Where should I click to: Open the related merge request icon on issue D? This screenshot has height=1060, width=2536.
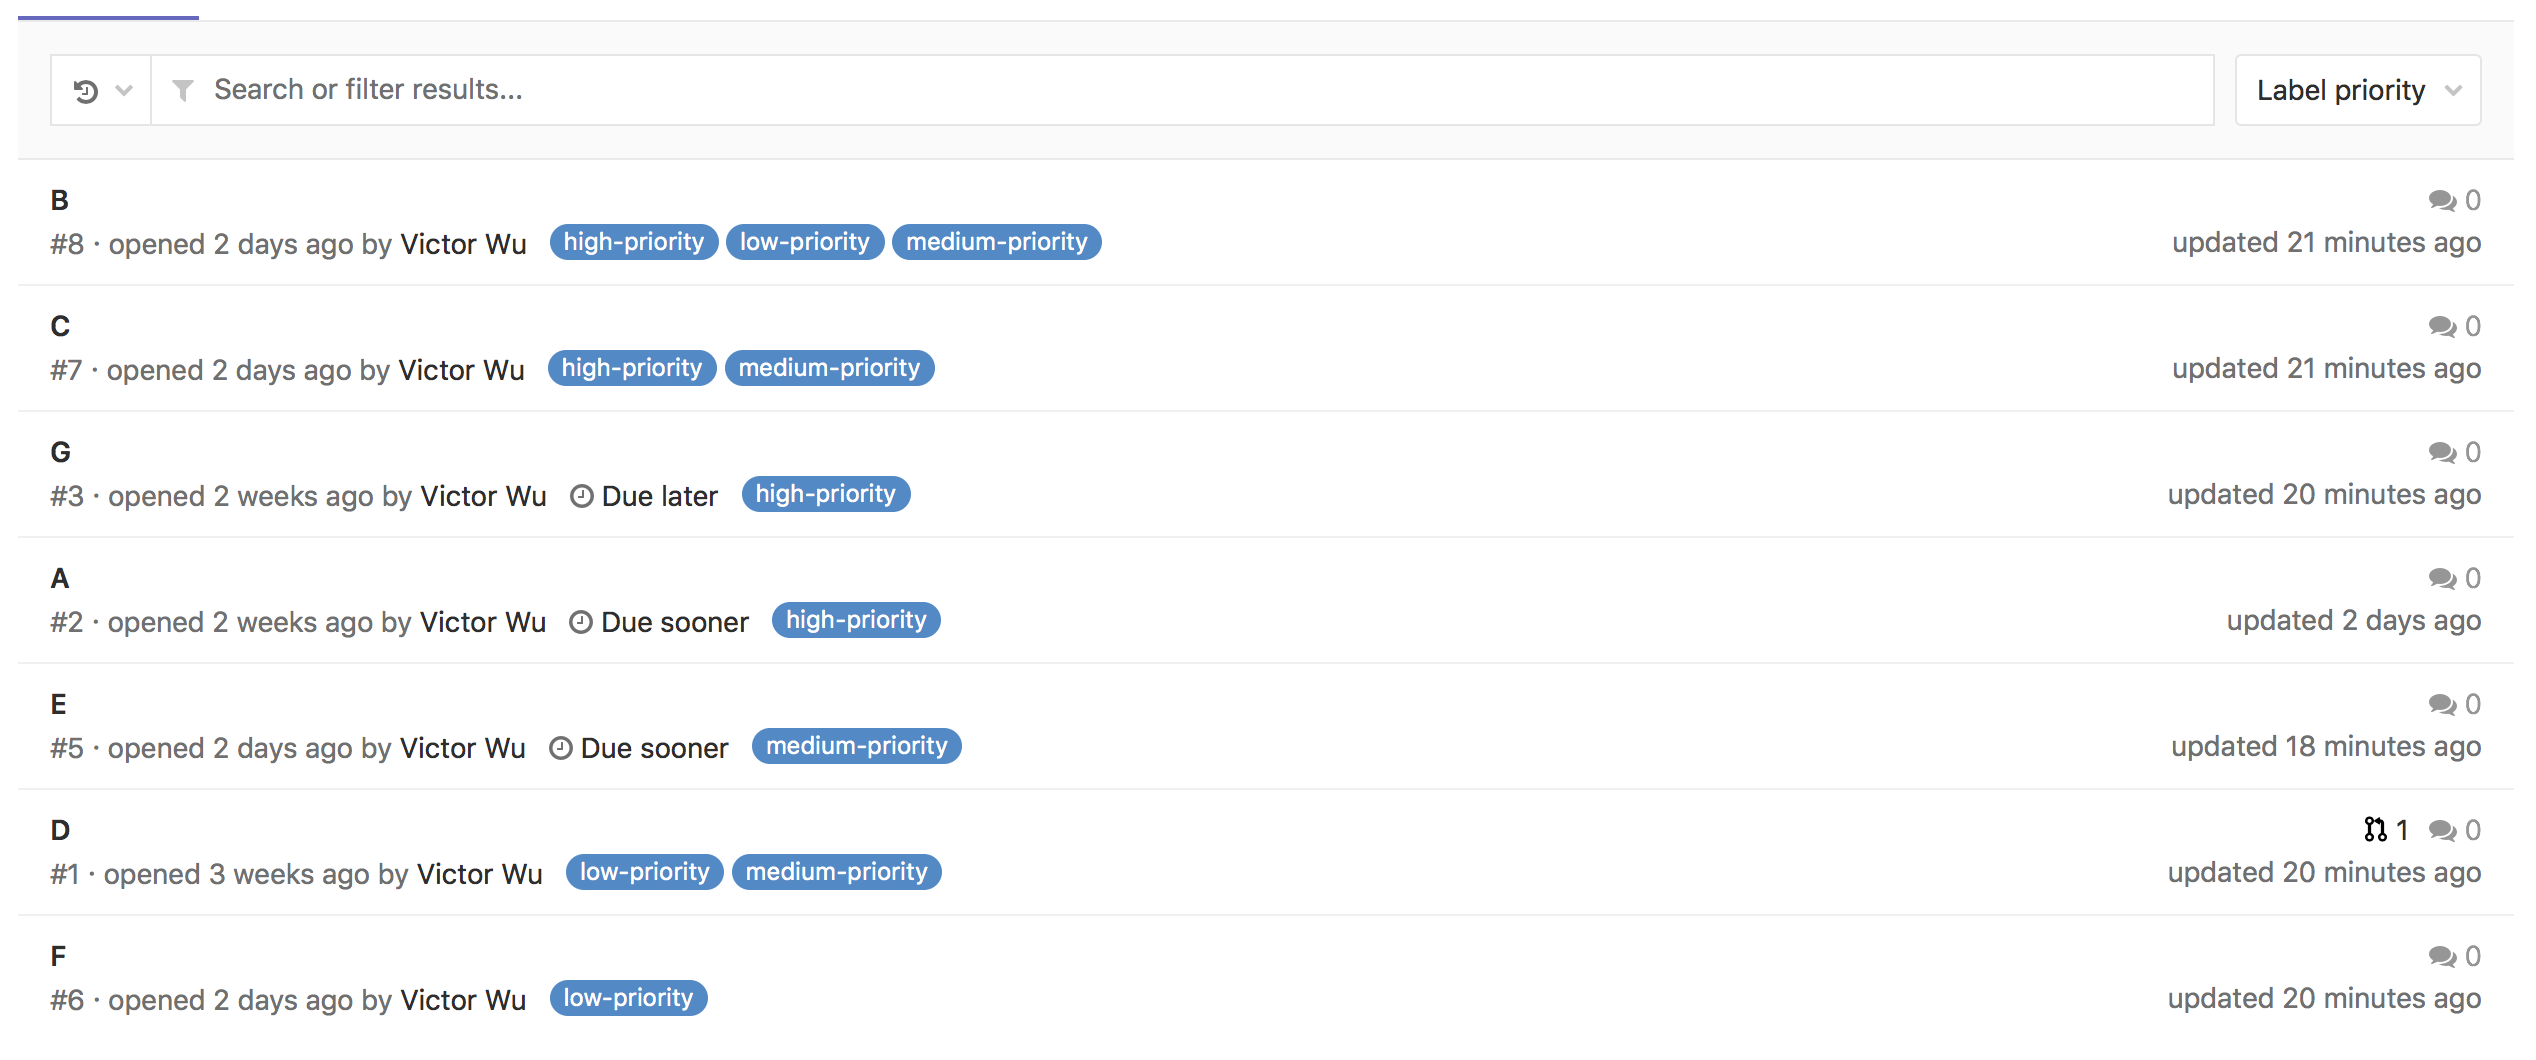(2377, 829)
